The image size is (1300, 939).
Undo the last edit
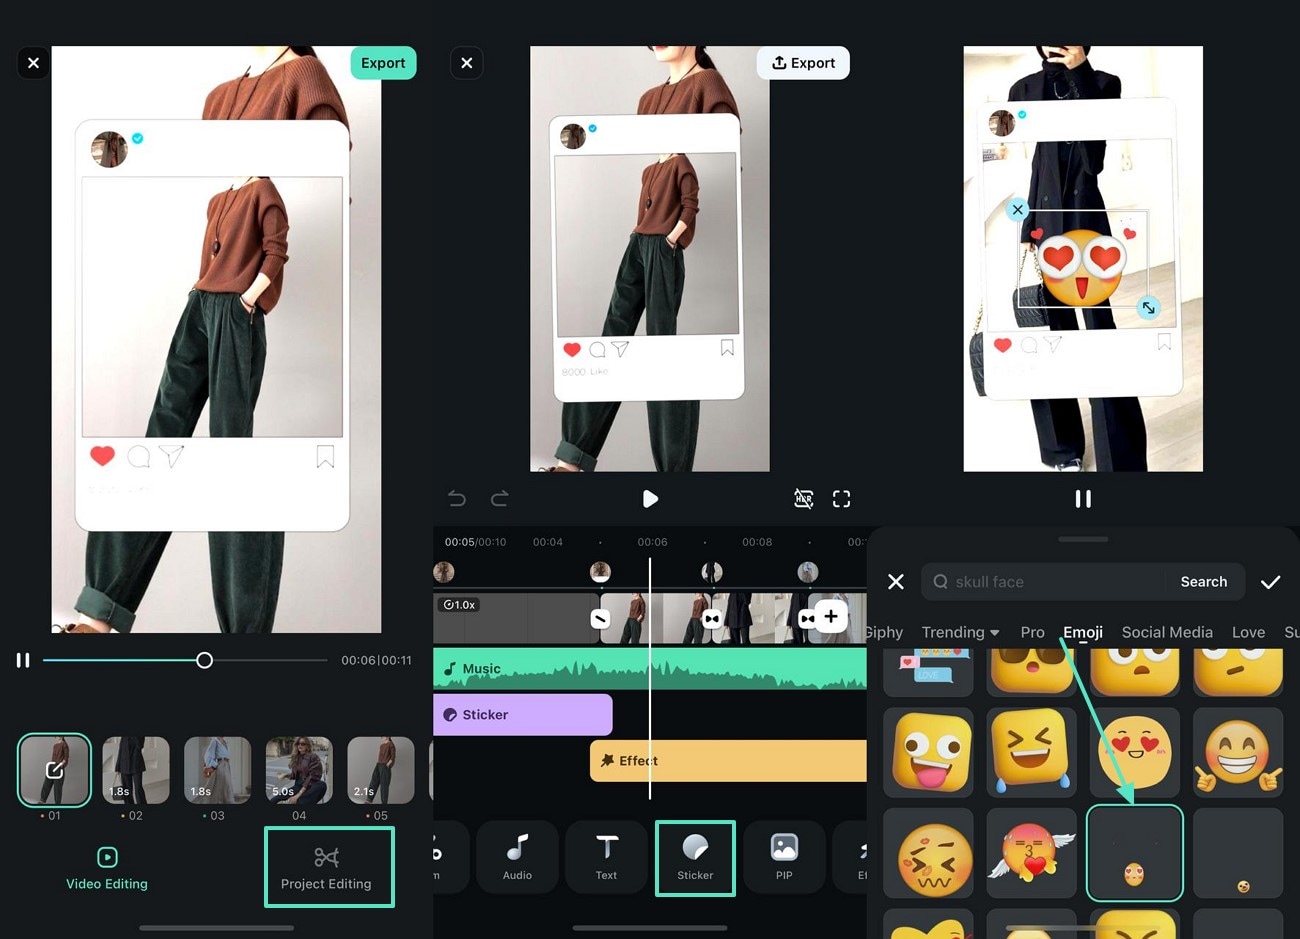457,498
